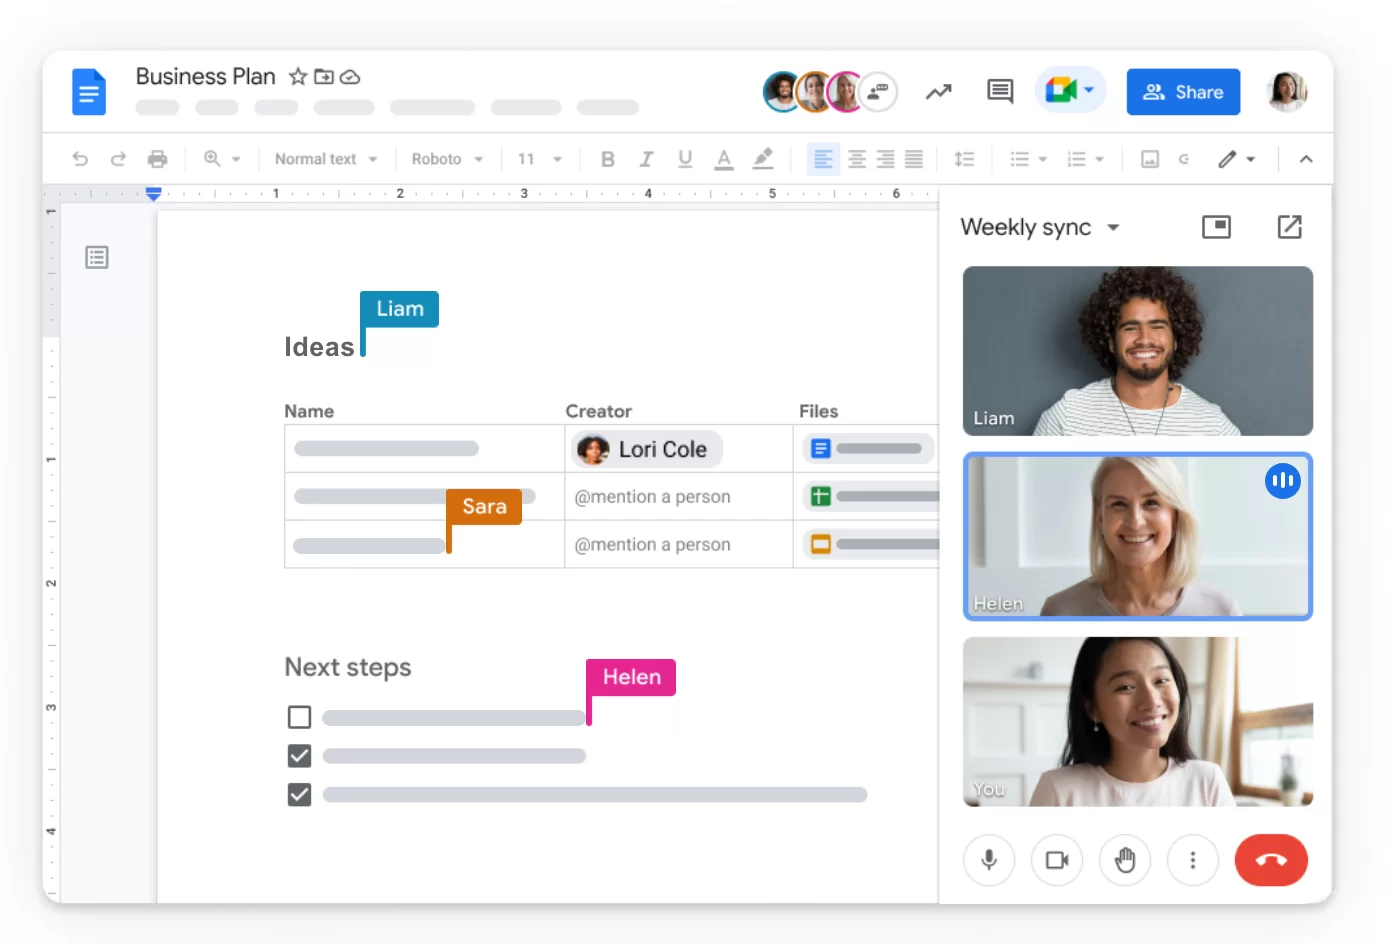
Task: Turn off the camera
Action: pyautogui.click(x=1057, y=860)
